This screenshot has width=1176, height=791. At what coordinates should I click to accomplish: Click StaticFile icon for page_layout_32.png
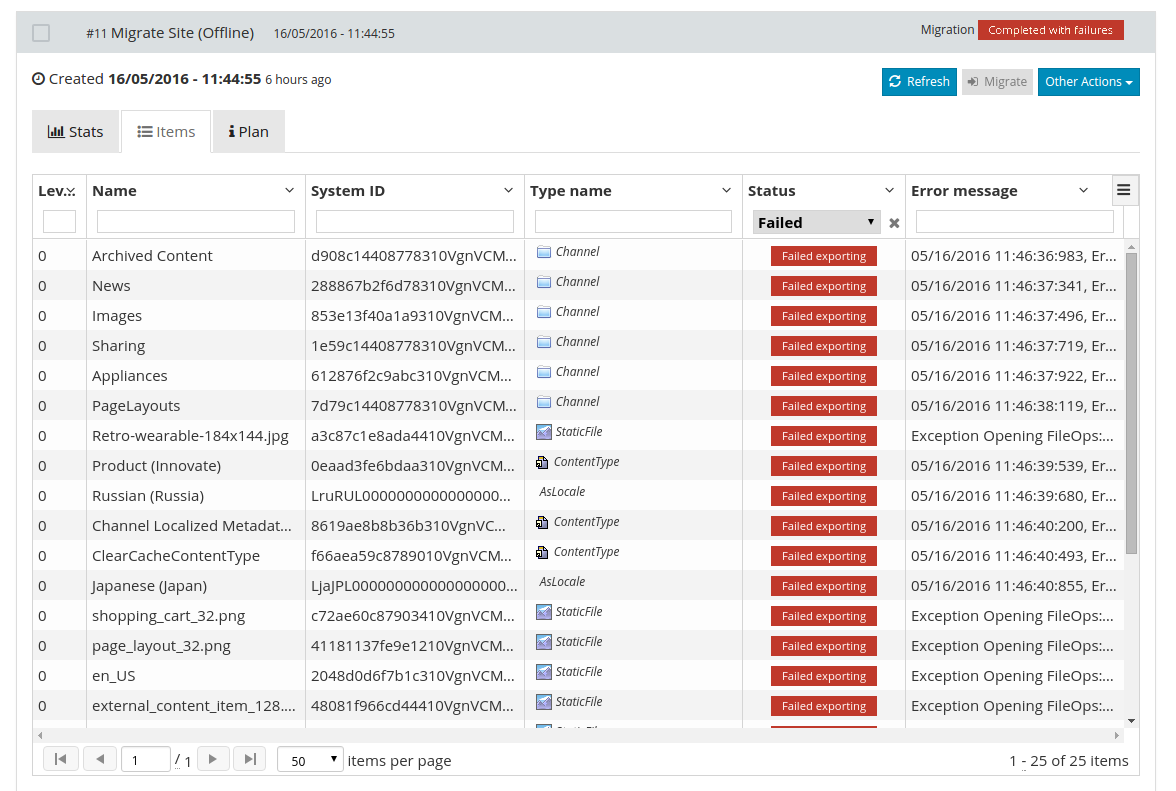544,642
